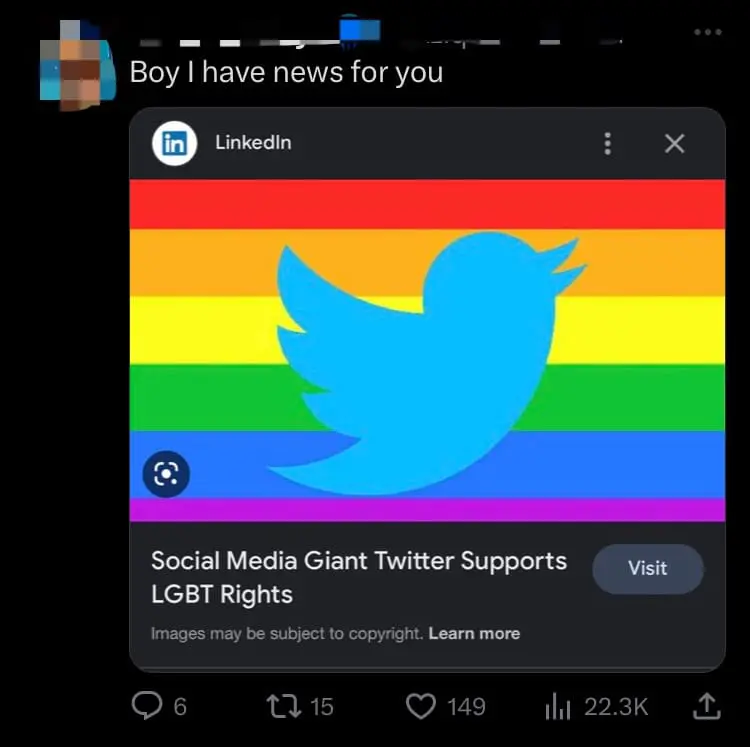Image resolution: width=750 pixels, height=747 pixels.
Task: Click the tweet text "Boy I have news for you"
Action: click(286, 73)
